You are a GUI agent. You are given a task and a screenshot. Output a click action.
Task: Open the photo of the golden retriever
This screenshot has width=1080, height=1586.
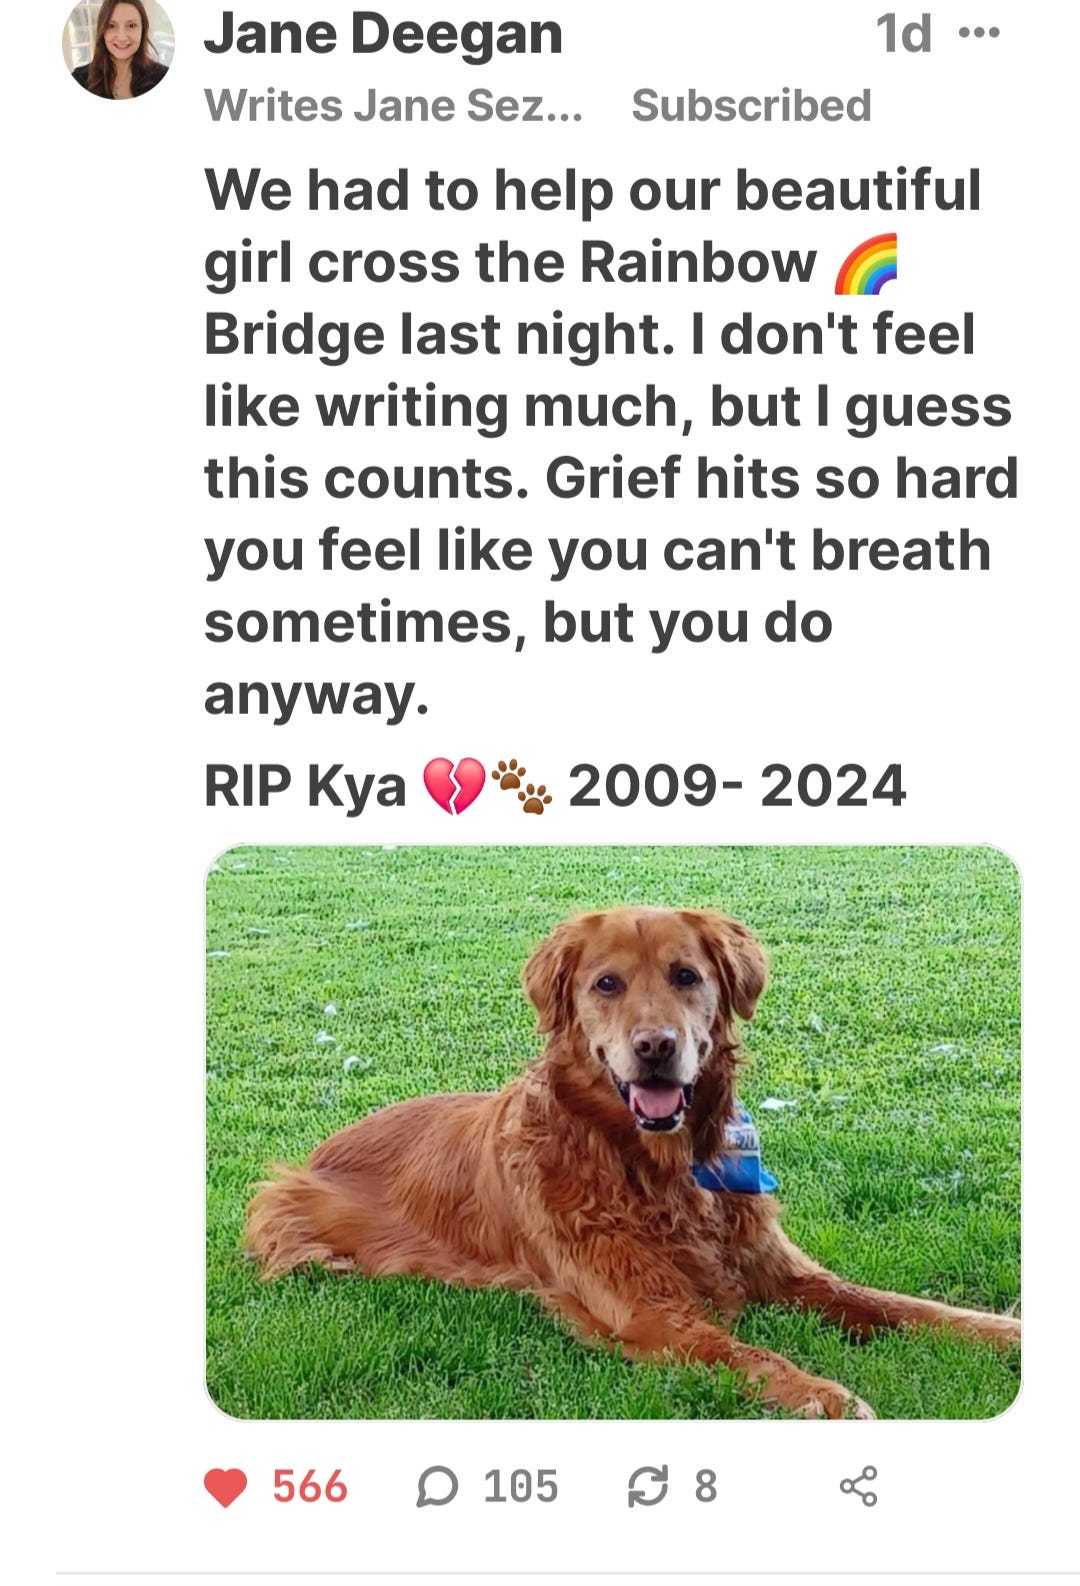613,1132
